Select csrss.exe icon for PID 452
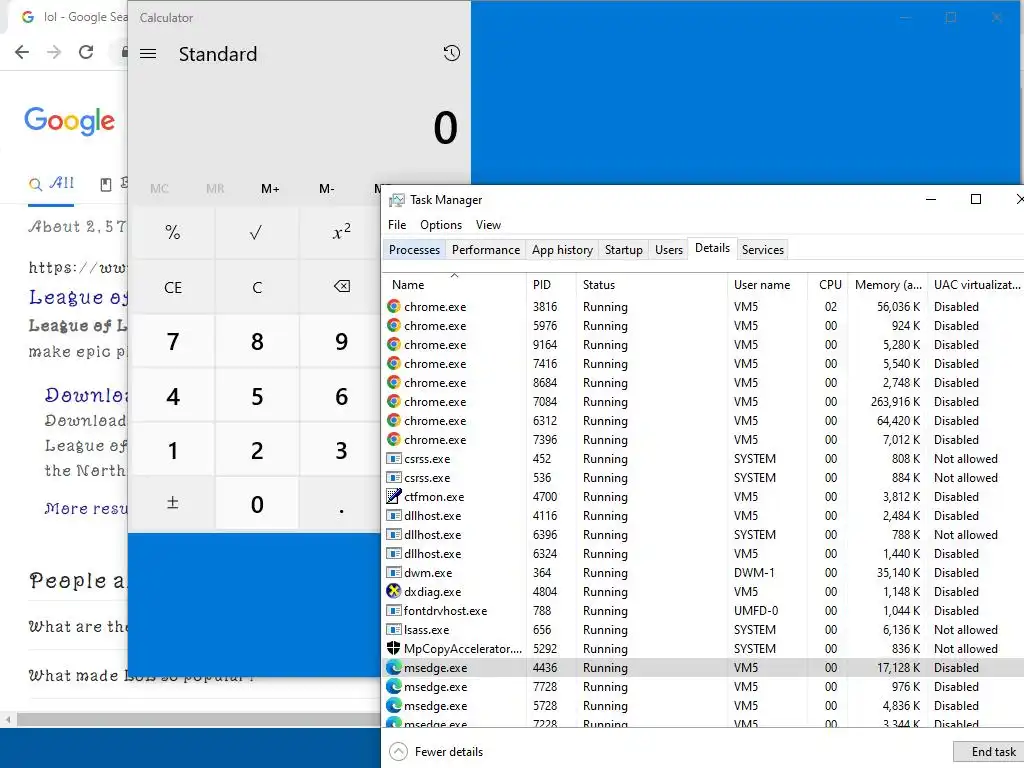The width and height of the screenshot is (1024, 768). point(393,458)
